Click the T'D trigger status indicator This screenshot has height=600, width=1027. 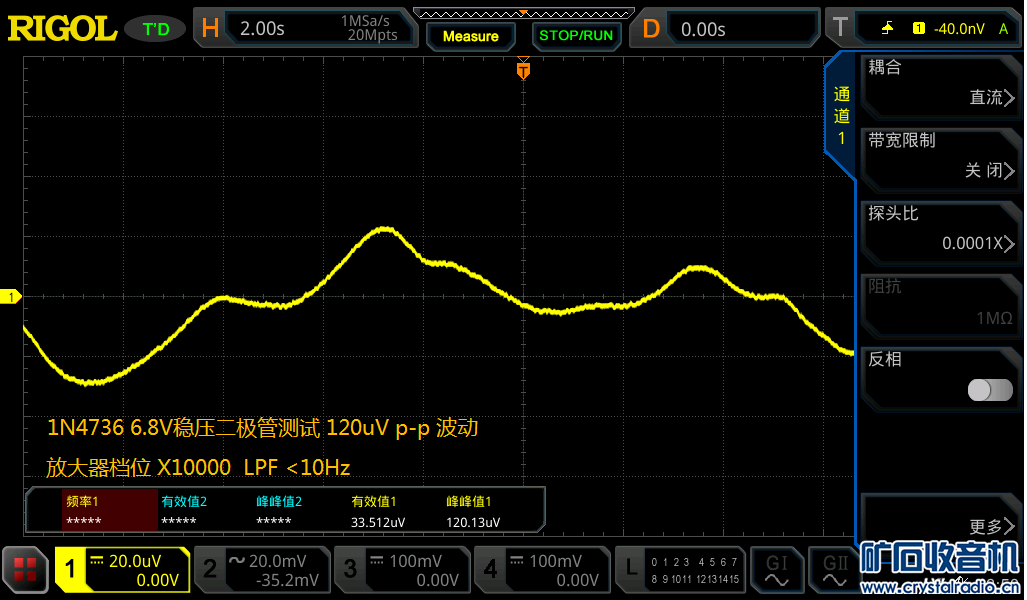tap(156, 29)
